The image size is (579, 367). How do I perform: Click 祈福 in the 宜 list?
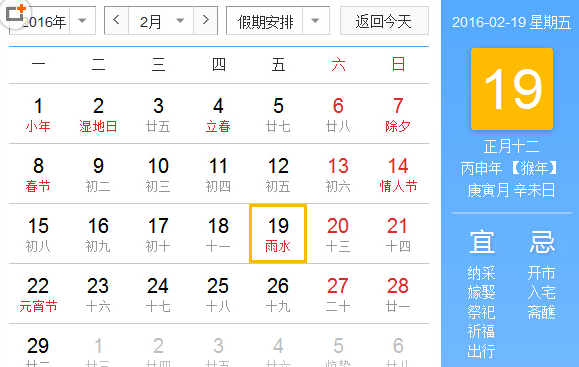pyautogui.click(x=481, y=332)
